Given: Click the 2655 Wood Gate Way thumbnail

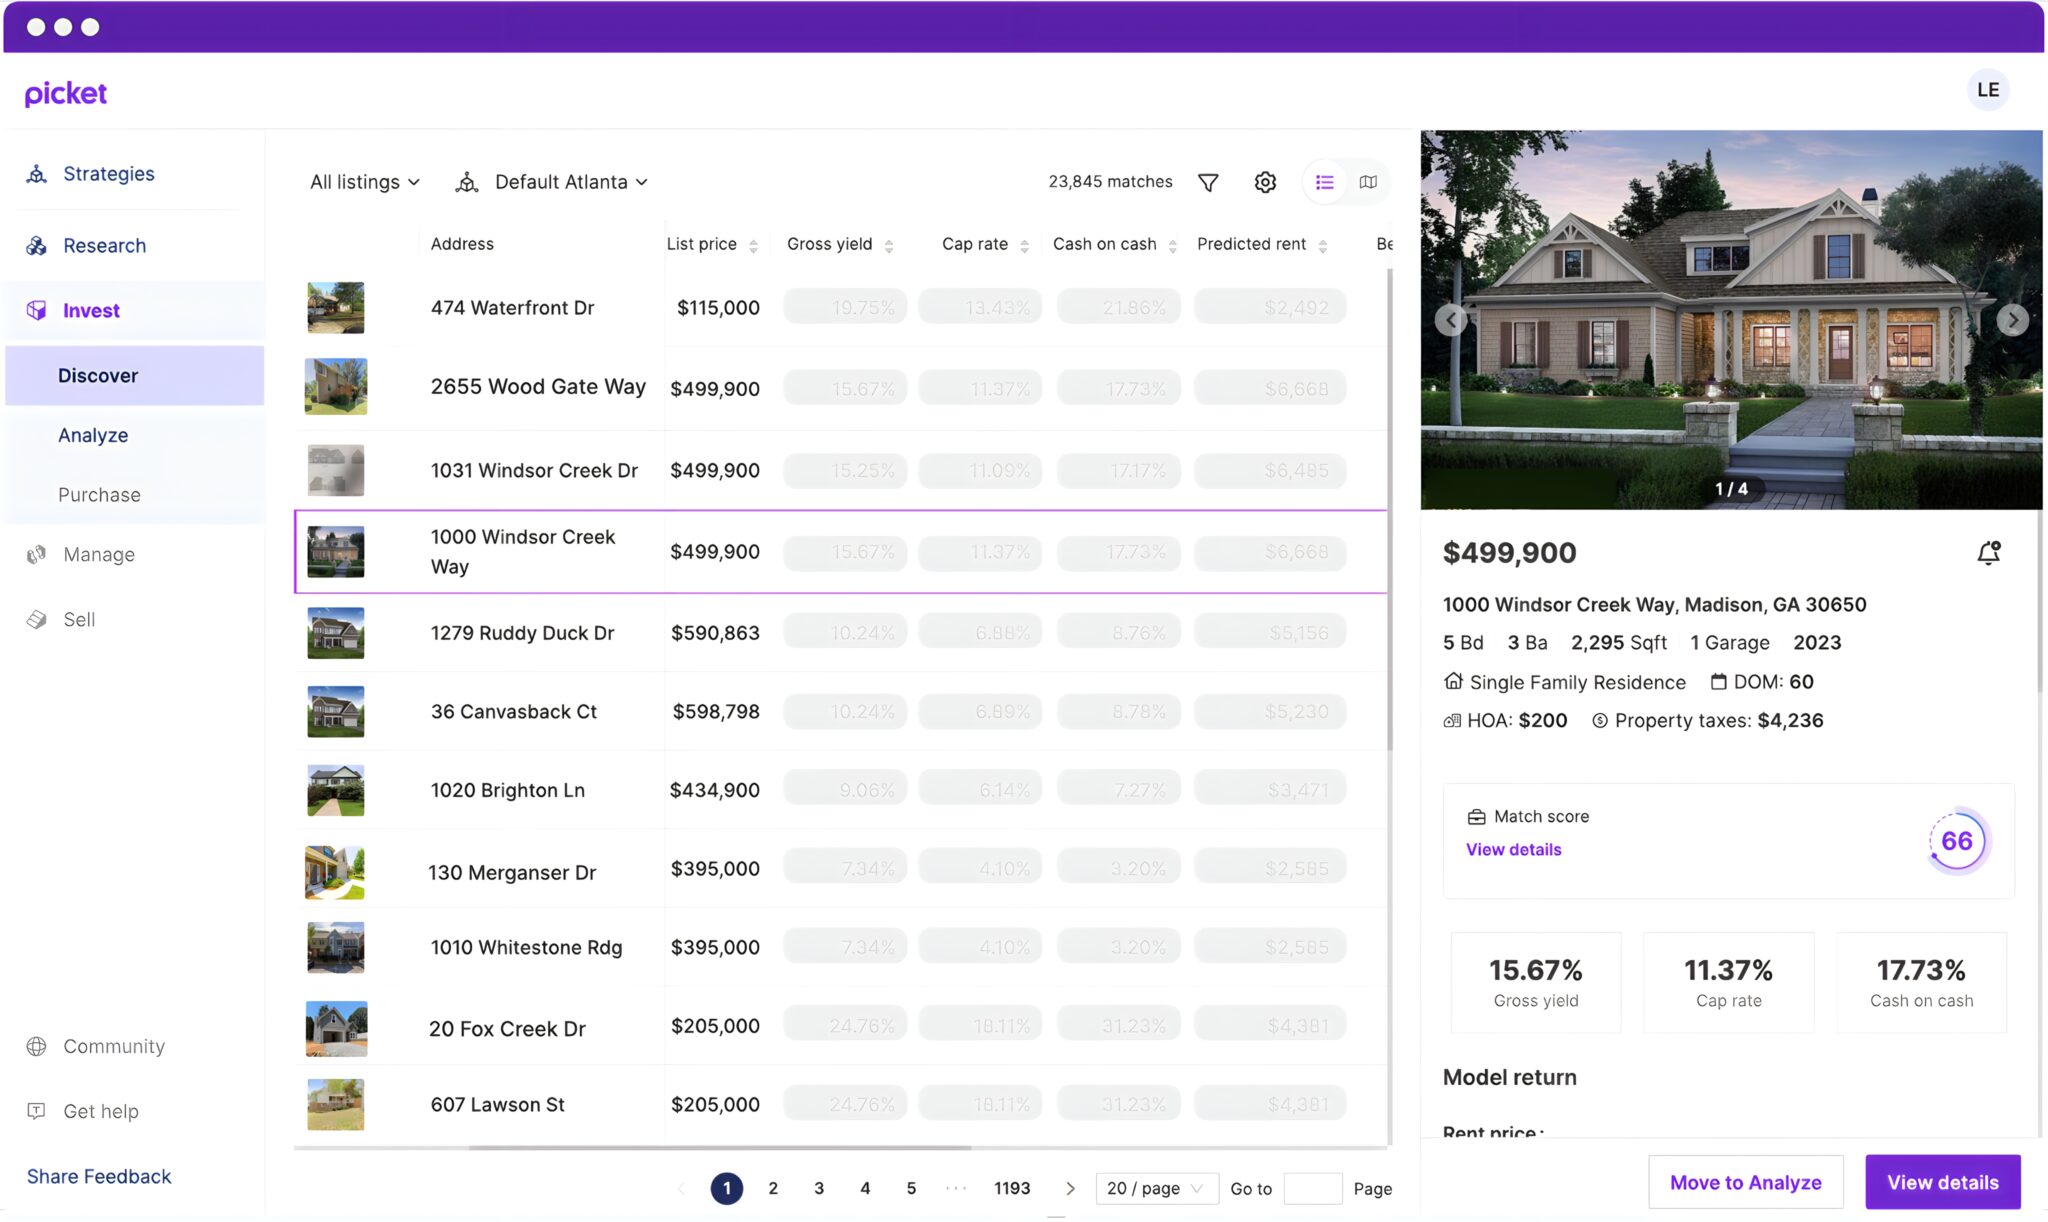Looking at the screenshot, I should coord(335,387).
